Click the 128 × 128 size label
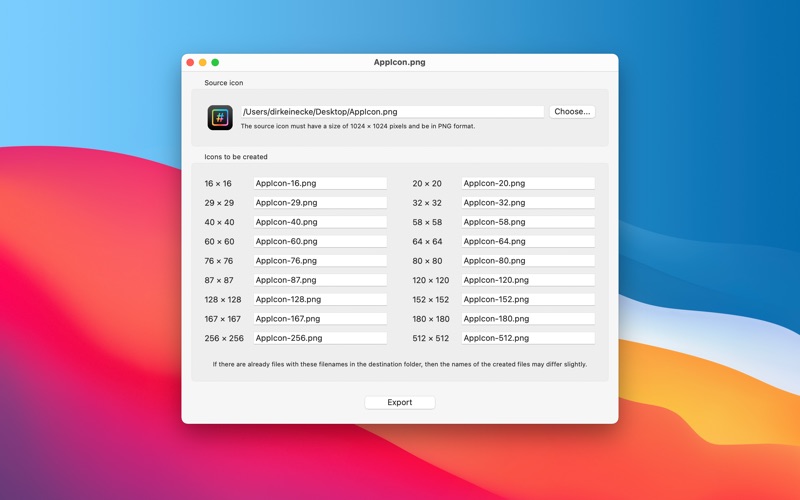The image size is (800, 500). pos(222,299)
